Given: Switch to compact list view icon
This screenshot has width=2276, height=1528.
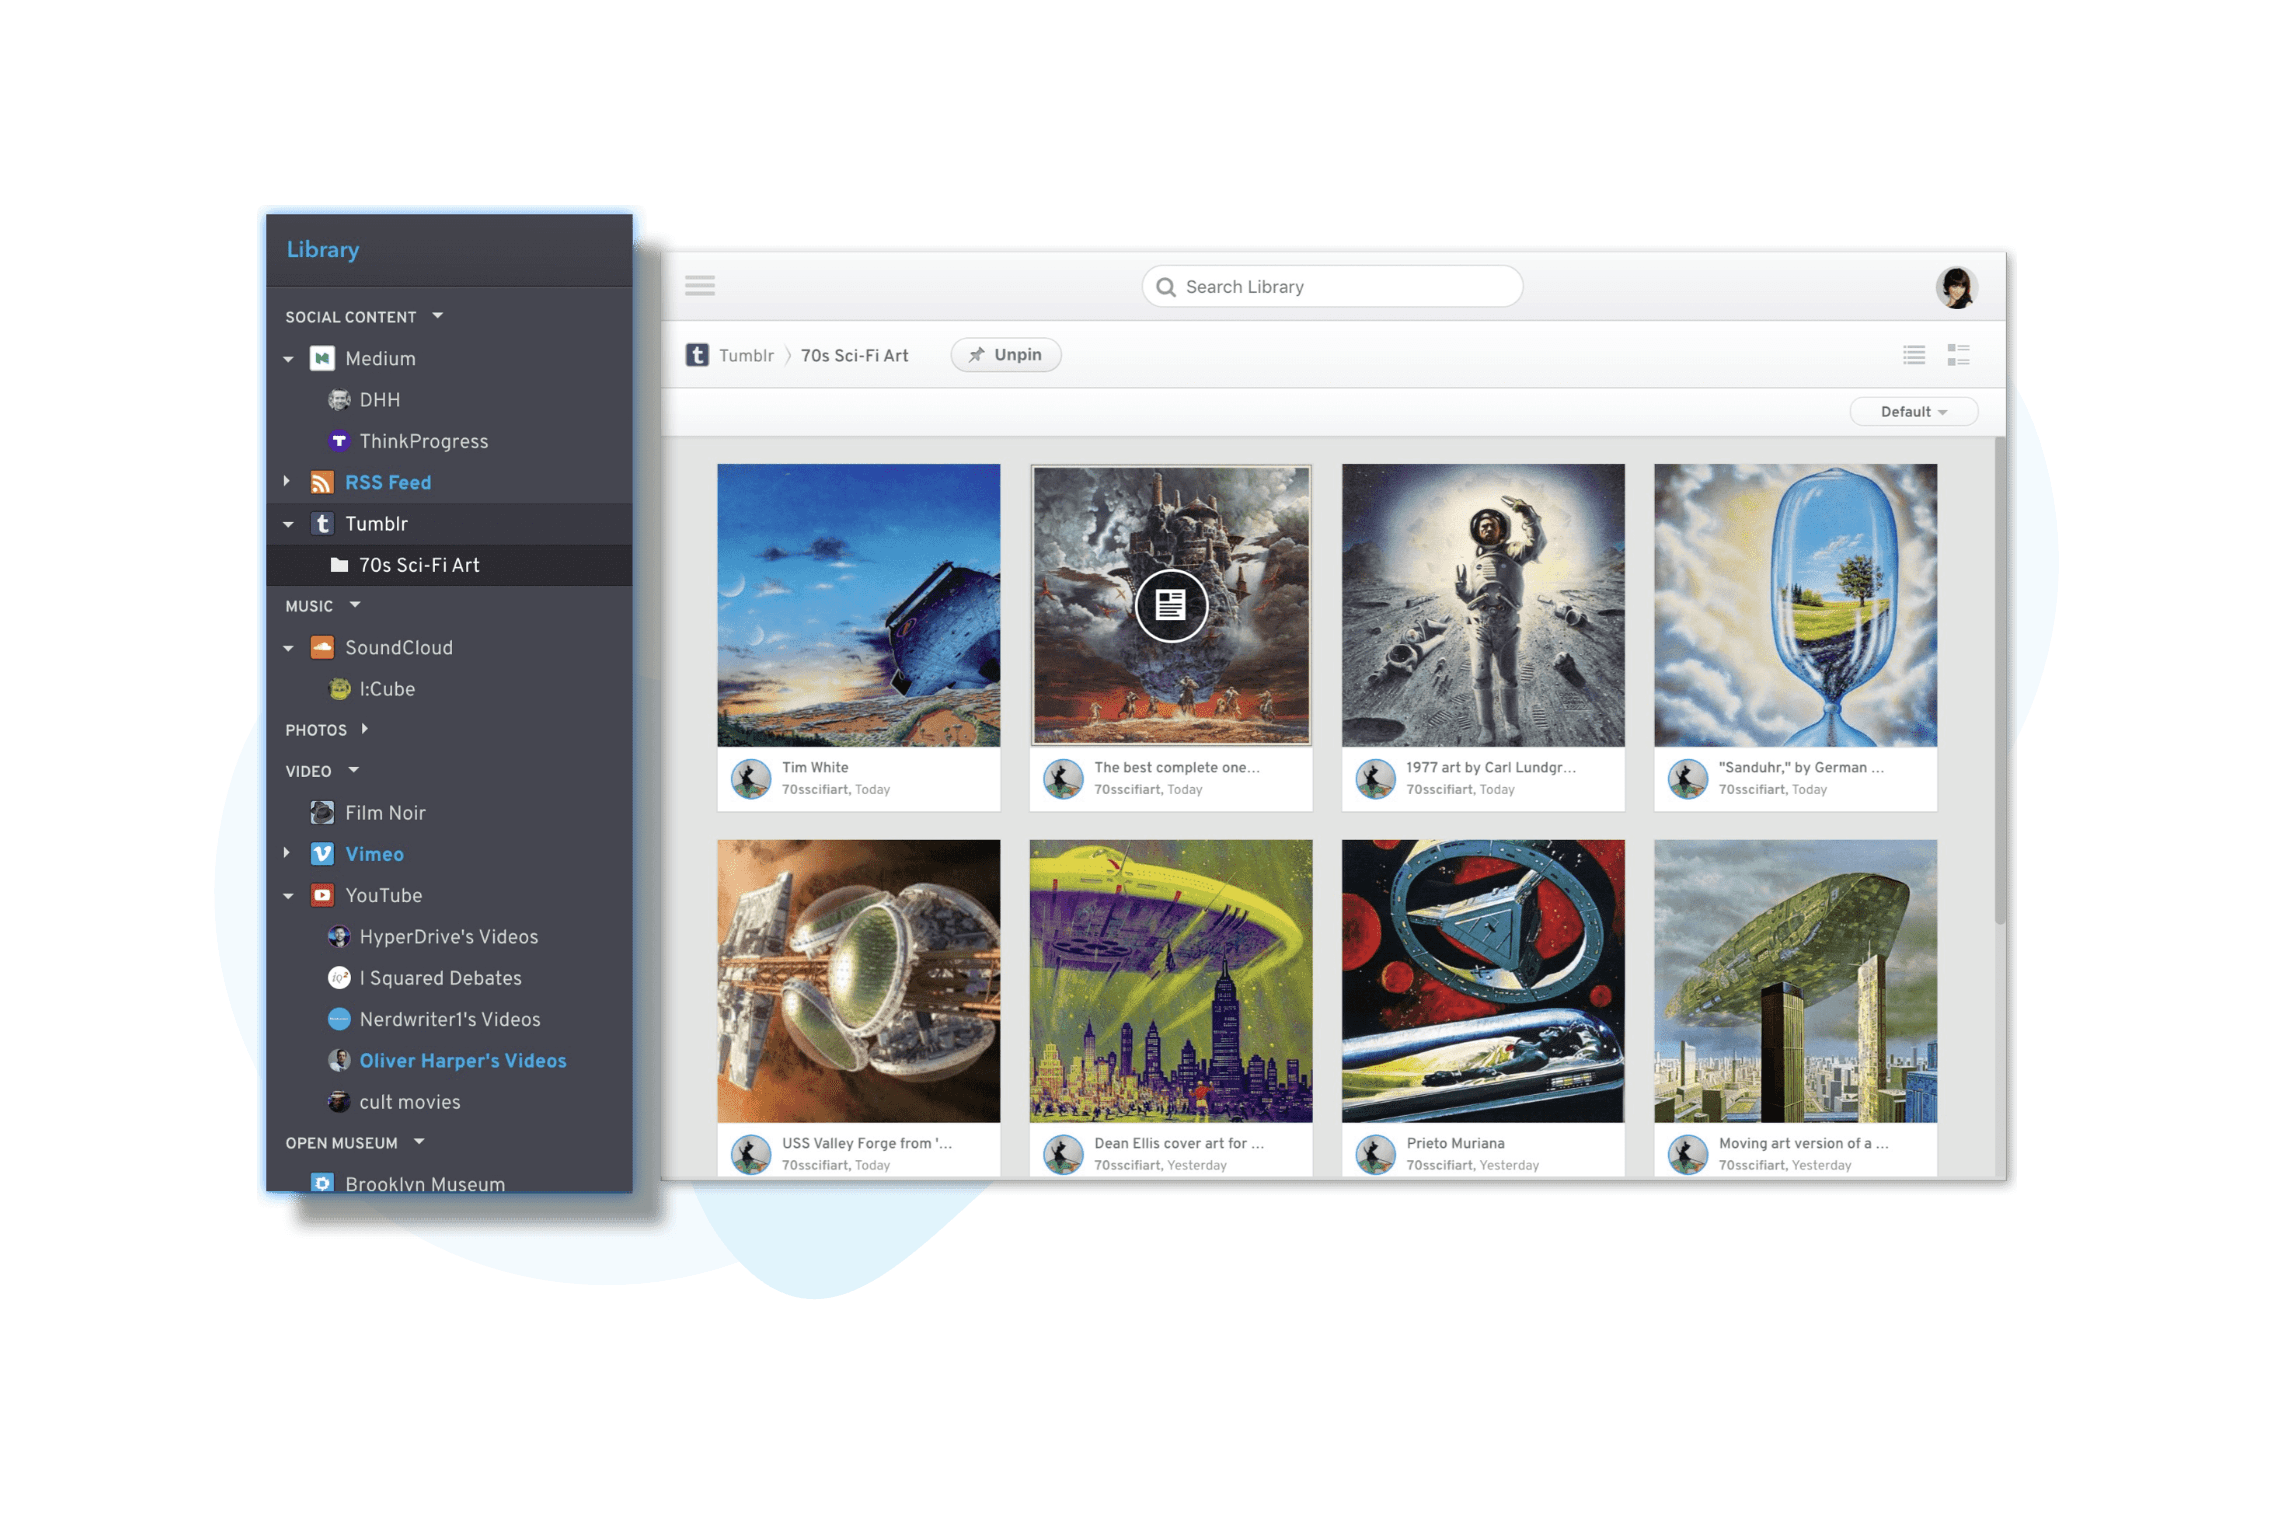Looking at the screenshot, I should 1913,355.
